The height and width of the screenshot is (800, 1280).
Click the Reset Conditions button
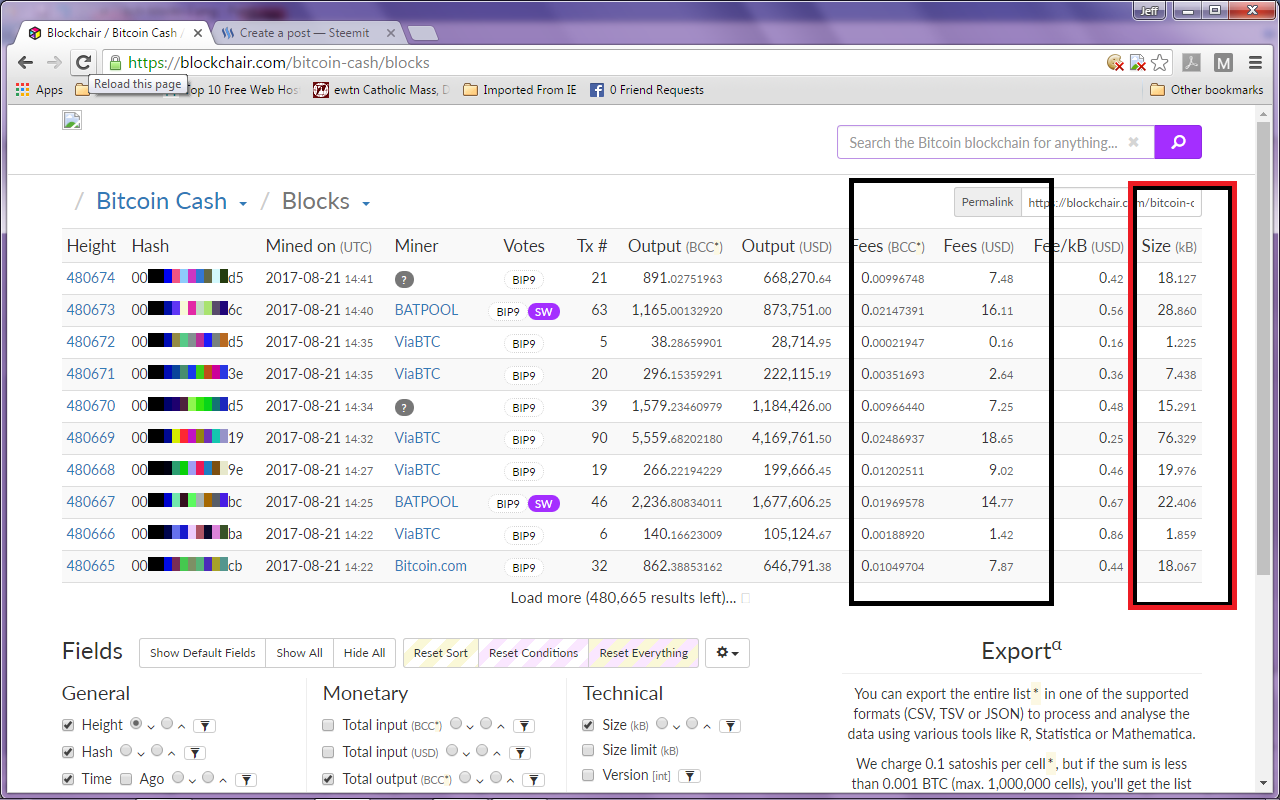tap(533, 653)
